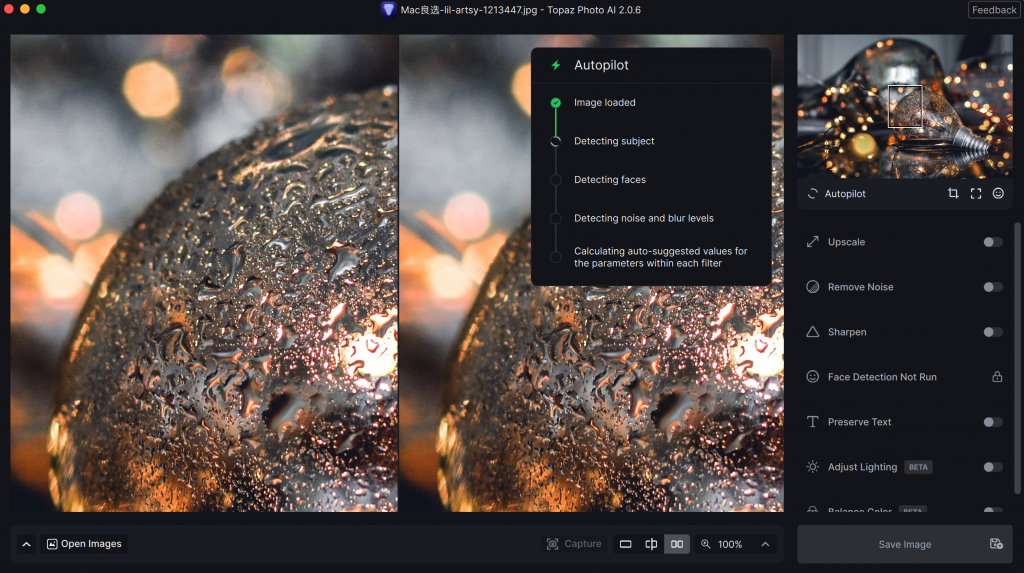The height and width of the screenshot is (573, 1024).
Task: Click the Topaz Photo AI title icon
Action: click(x=389, y=10)
